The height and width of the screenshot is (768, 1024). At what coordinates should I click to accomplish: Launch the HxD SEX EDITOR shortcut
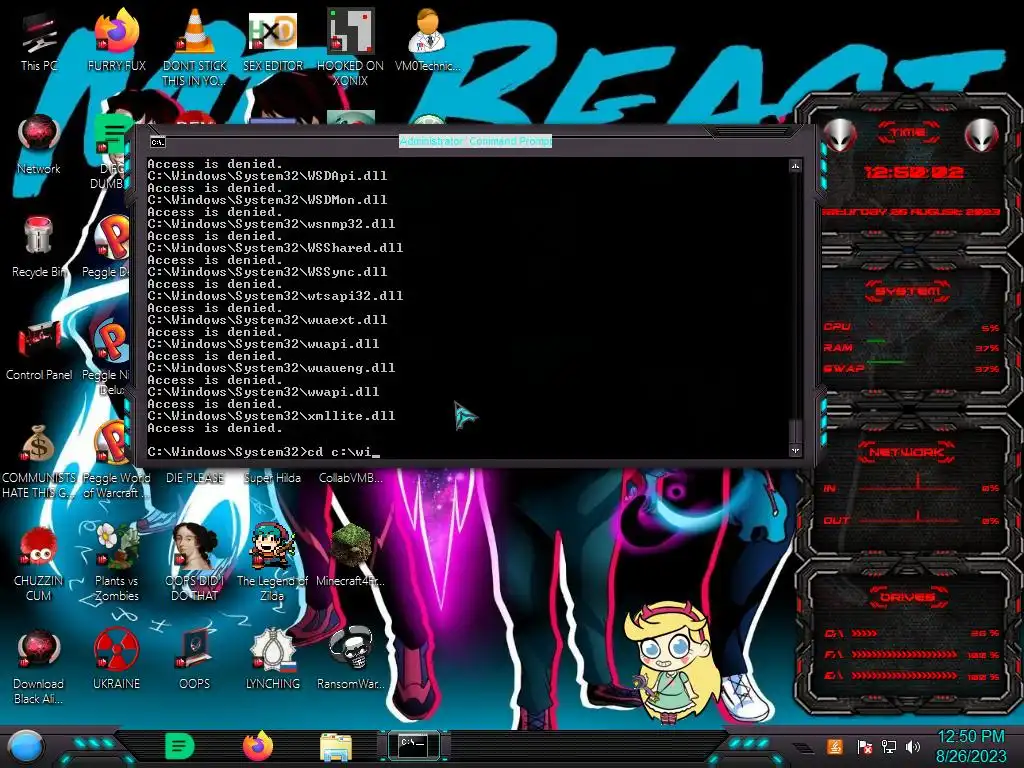point(272,42)
